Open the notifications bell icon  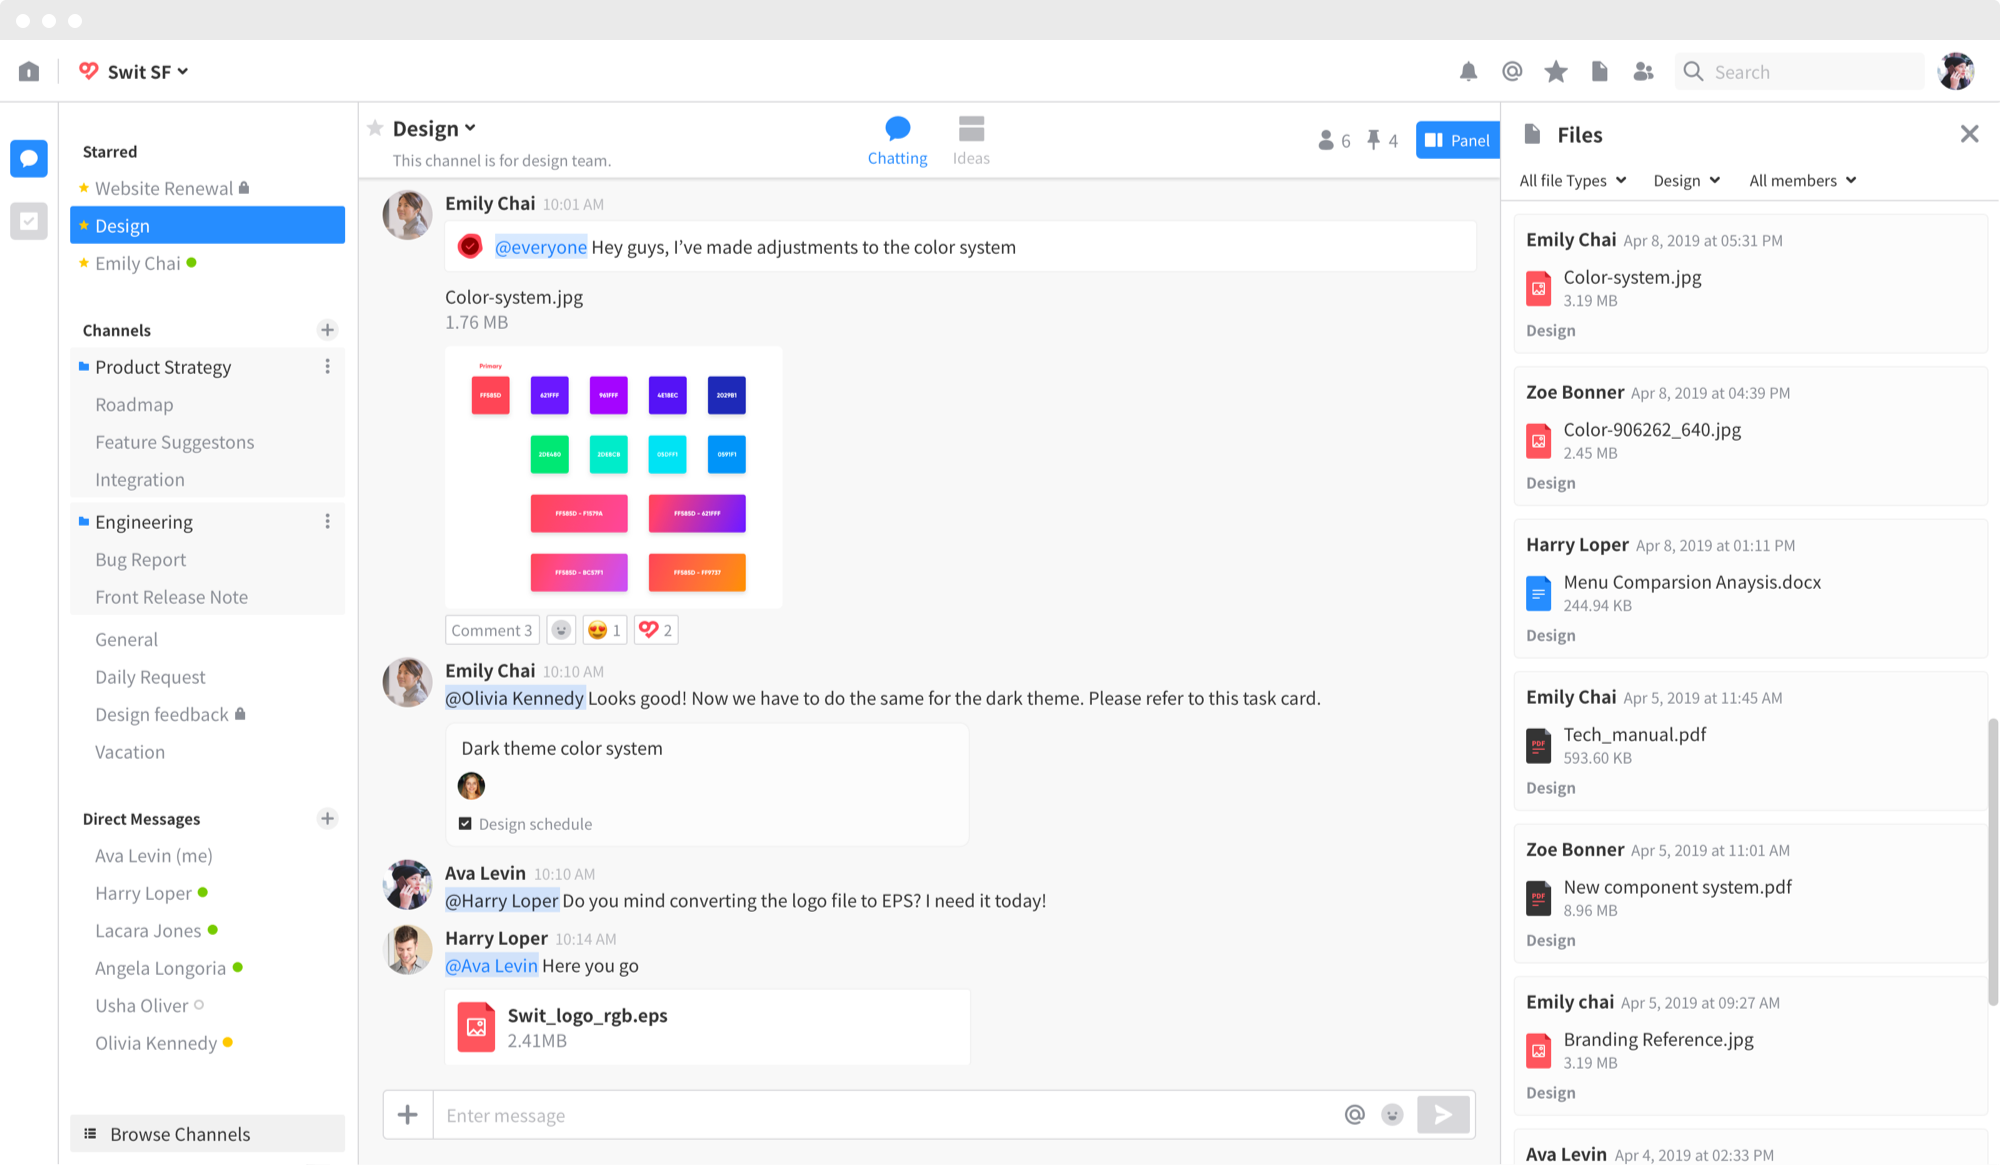(1468, 71)
